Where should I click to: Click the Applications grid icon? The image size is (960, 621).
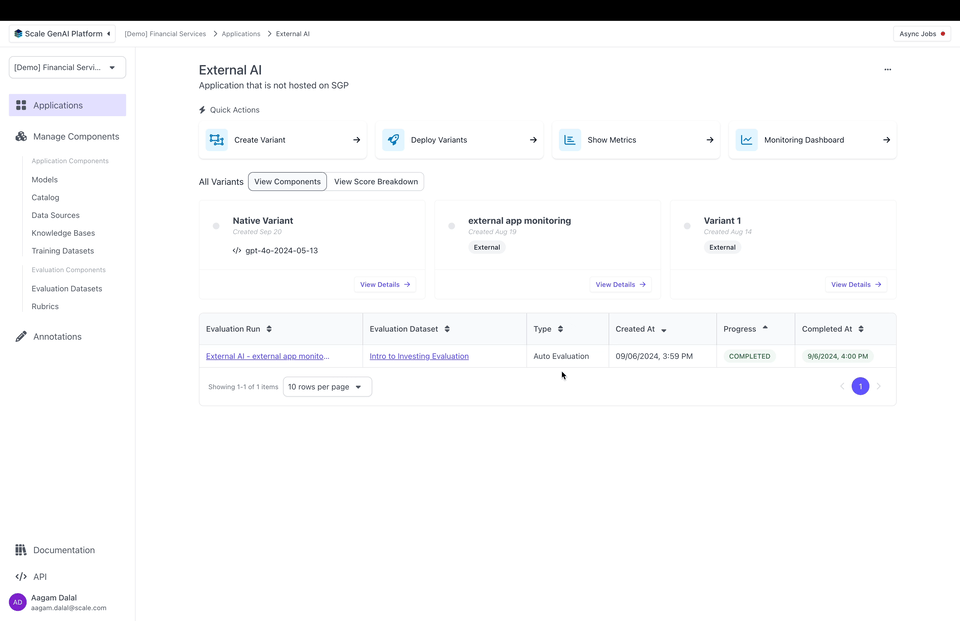pos(21,105)
